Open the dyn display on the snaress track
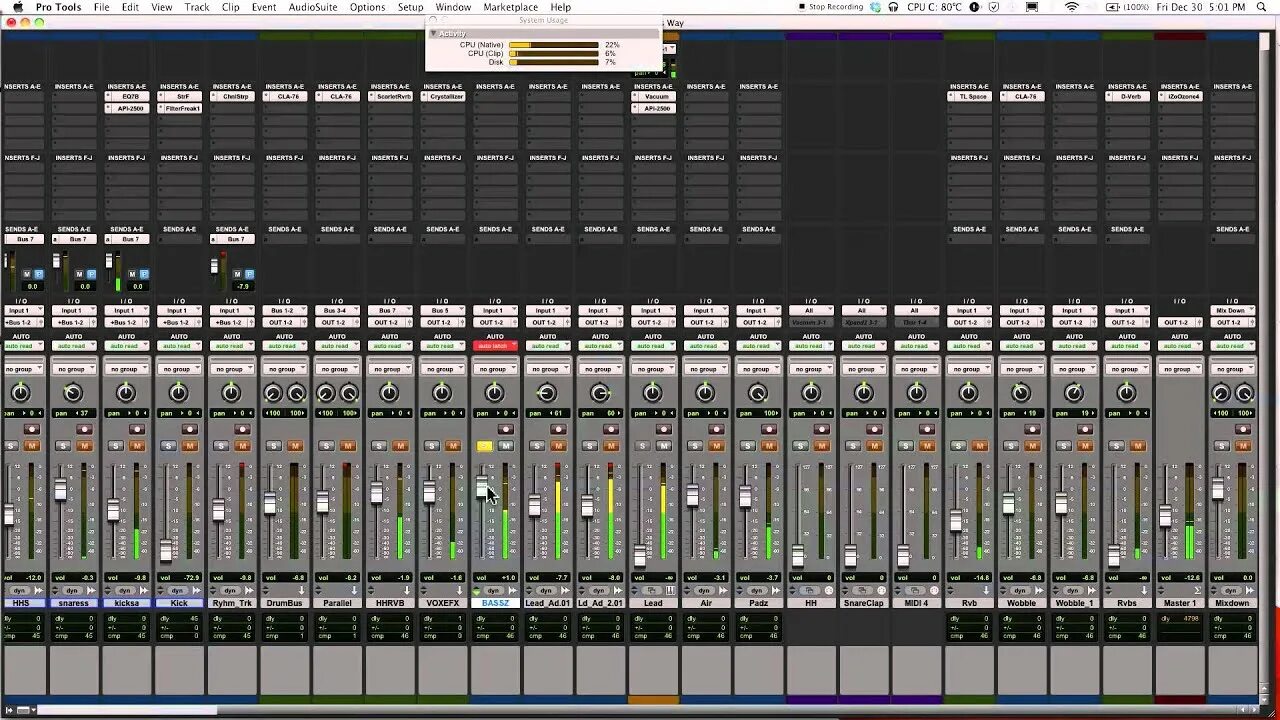1280x720 pixels. (72, 590)
